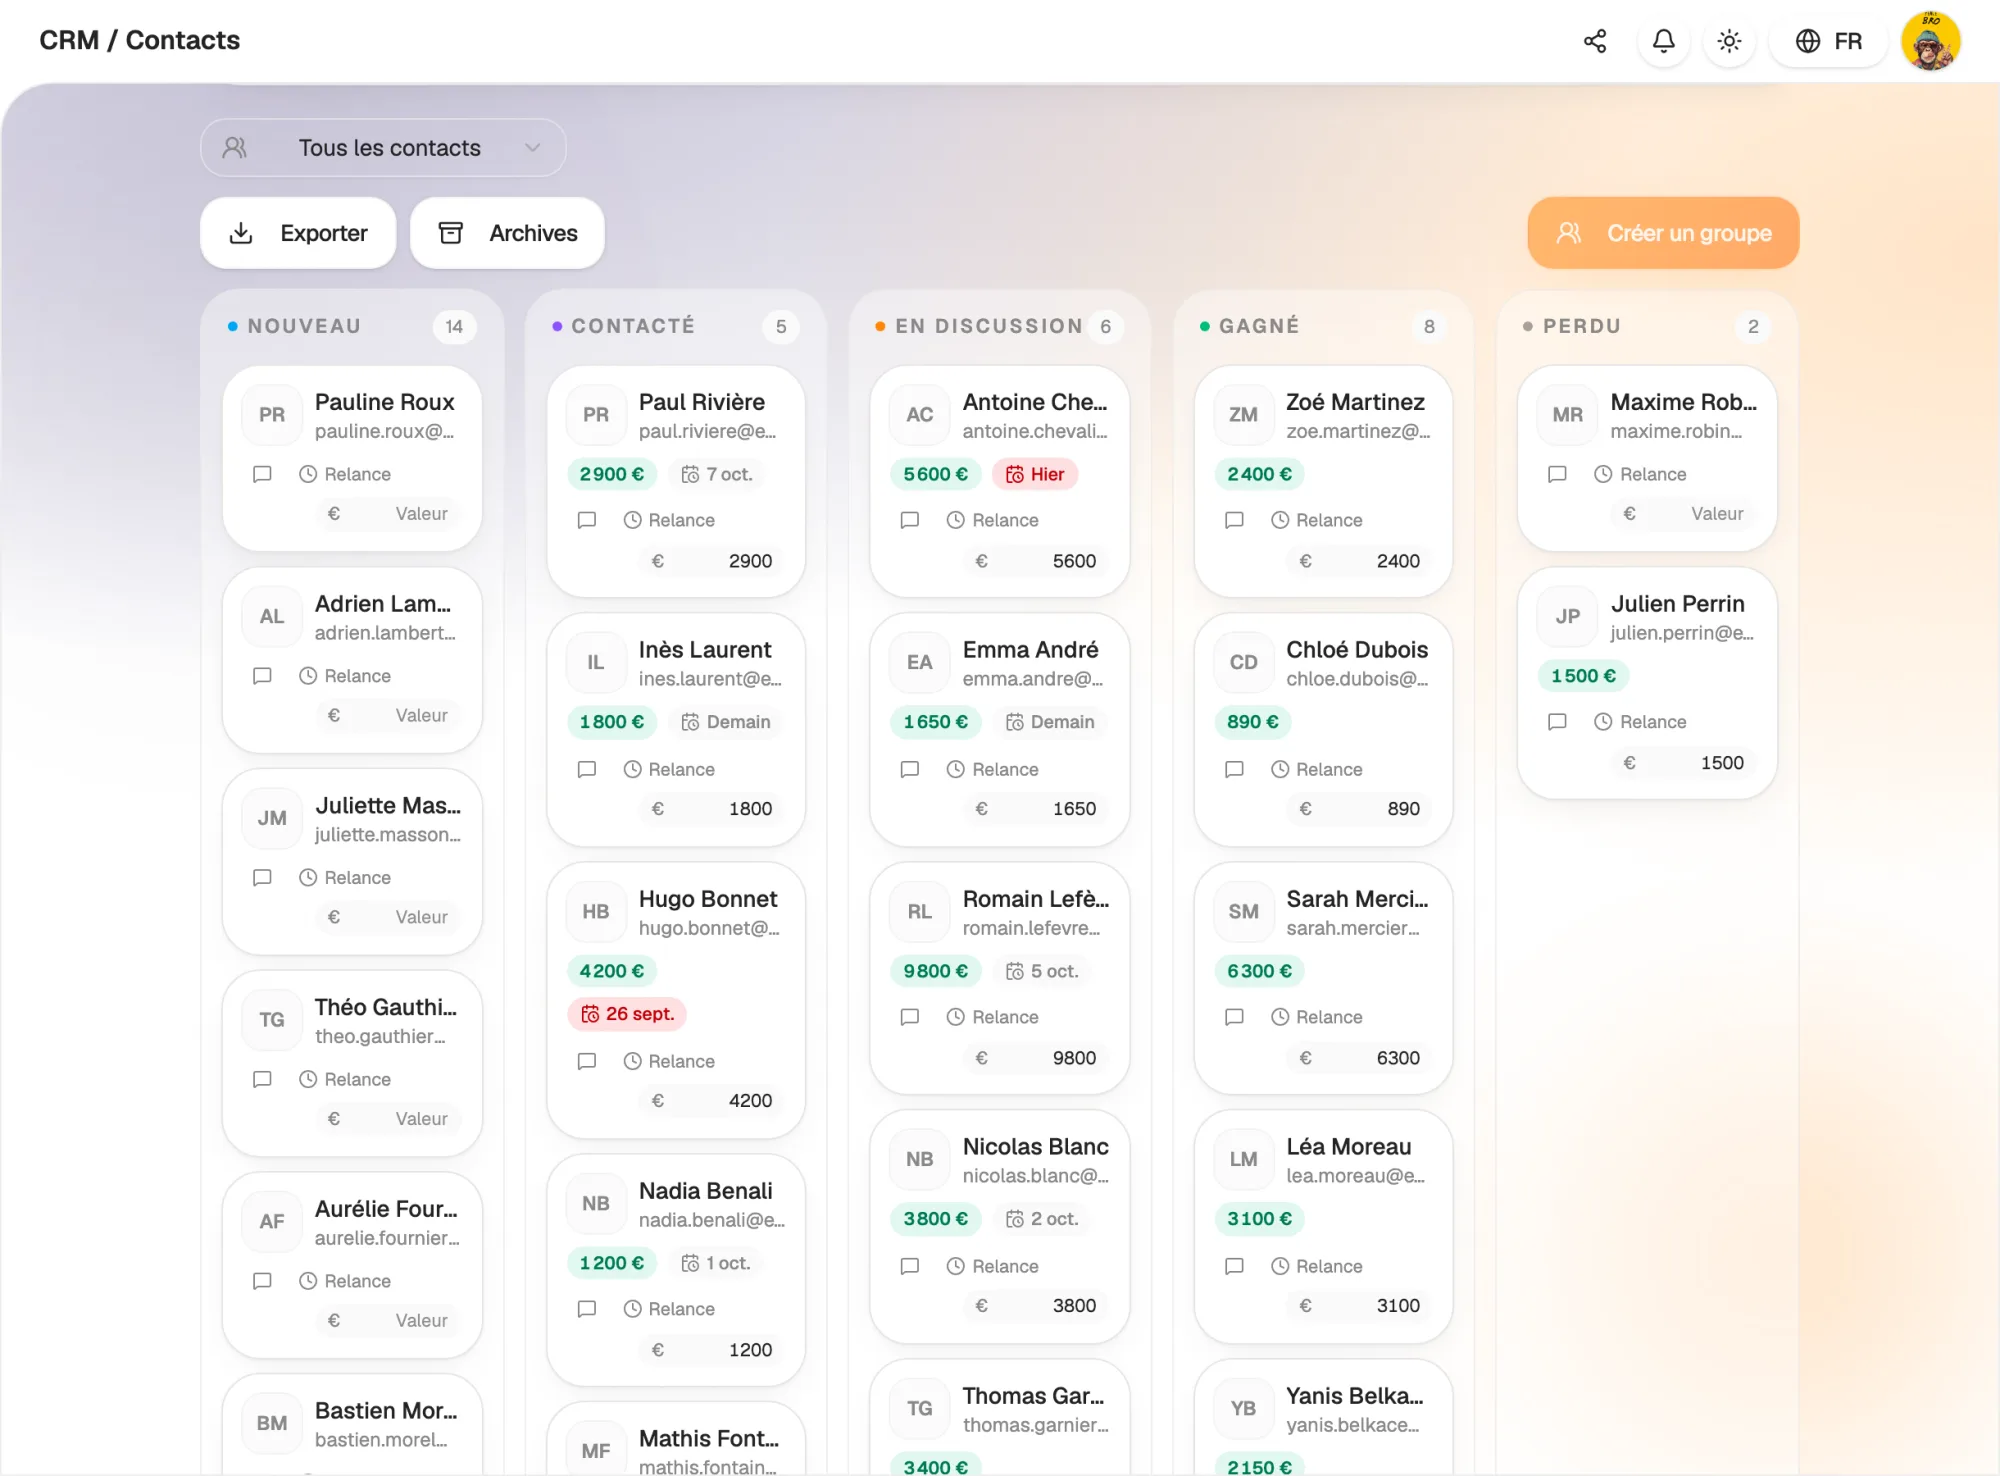The image size is (2000, 1476).
Task: Edit value 1500 on Julien Perrin card
Action: pos(1685,763)
